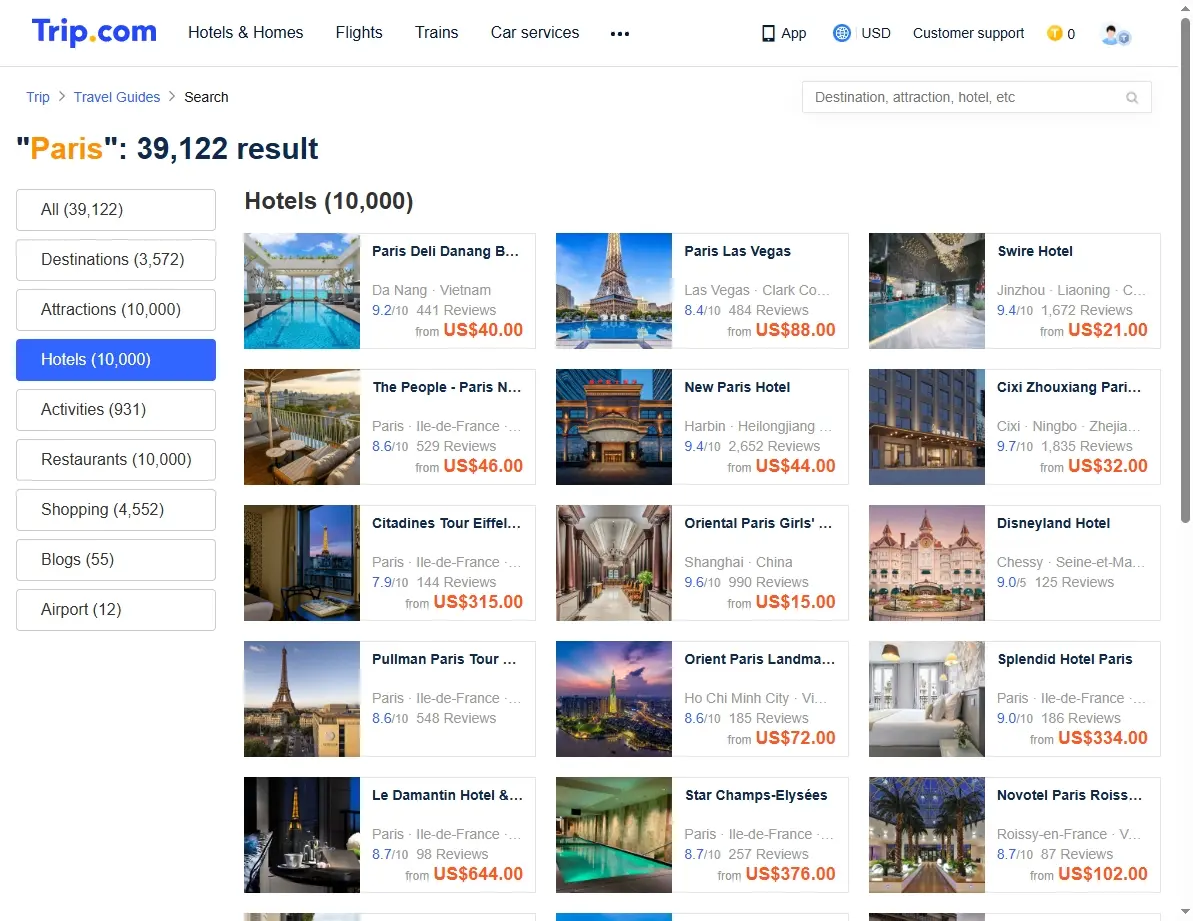
Task: Click Swire Hotel title
Action: pos(1035,251)
